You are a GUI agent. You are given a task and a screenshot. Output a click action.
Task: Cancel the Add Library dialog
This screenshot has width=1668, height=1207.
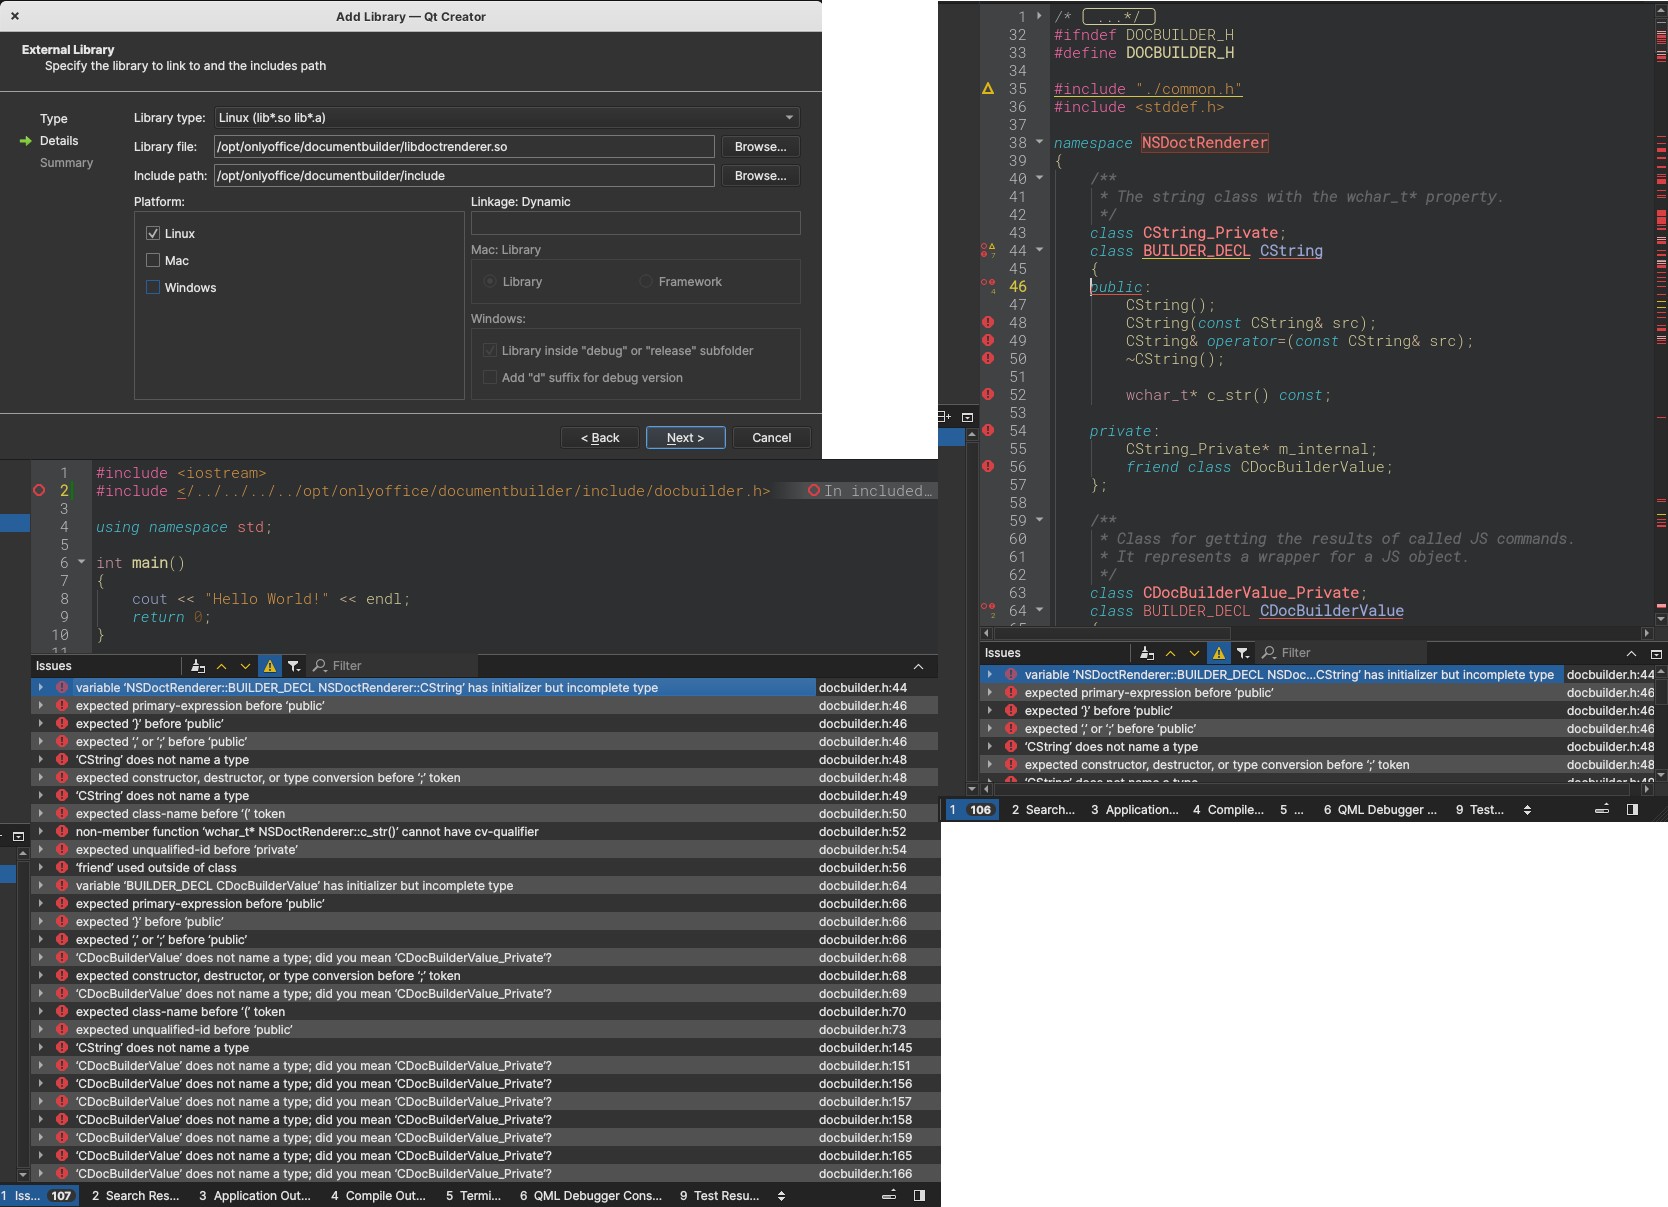[771, 437]
